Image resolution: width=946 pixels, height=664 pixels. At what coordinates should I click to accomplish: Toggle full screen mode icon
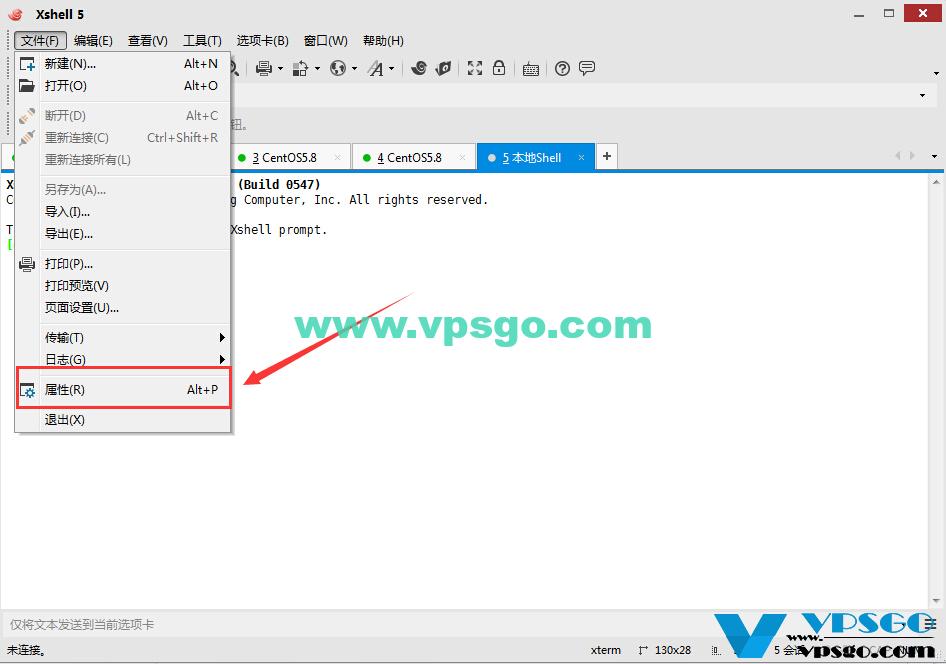pyautogui.click(x=475, y=68)
